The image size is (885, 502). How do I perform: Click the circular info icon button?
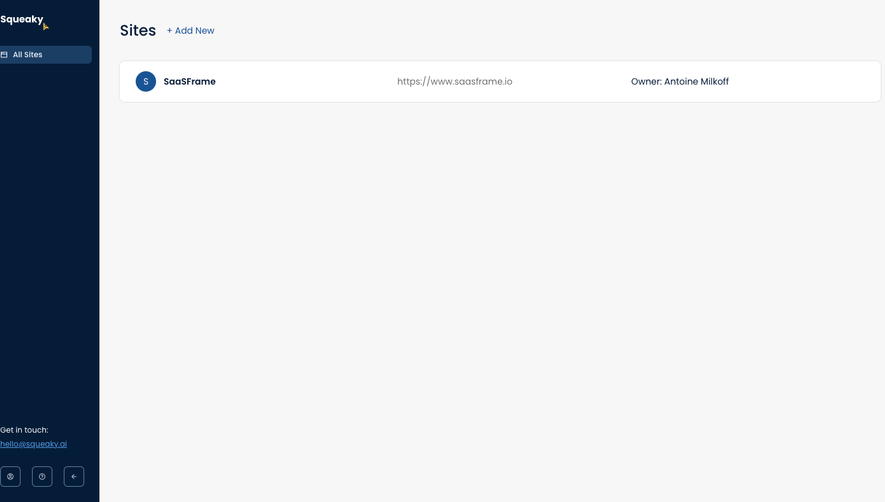42,477
